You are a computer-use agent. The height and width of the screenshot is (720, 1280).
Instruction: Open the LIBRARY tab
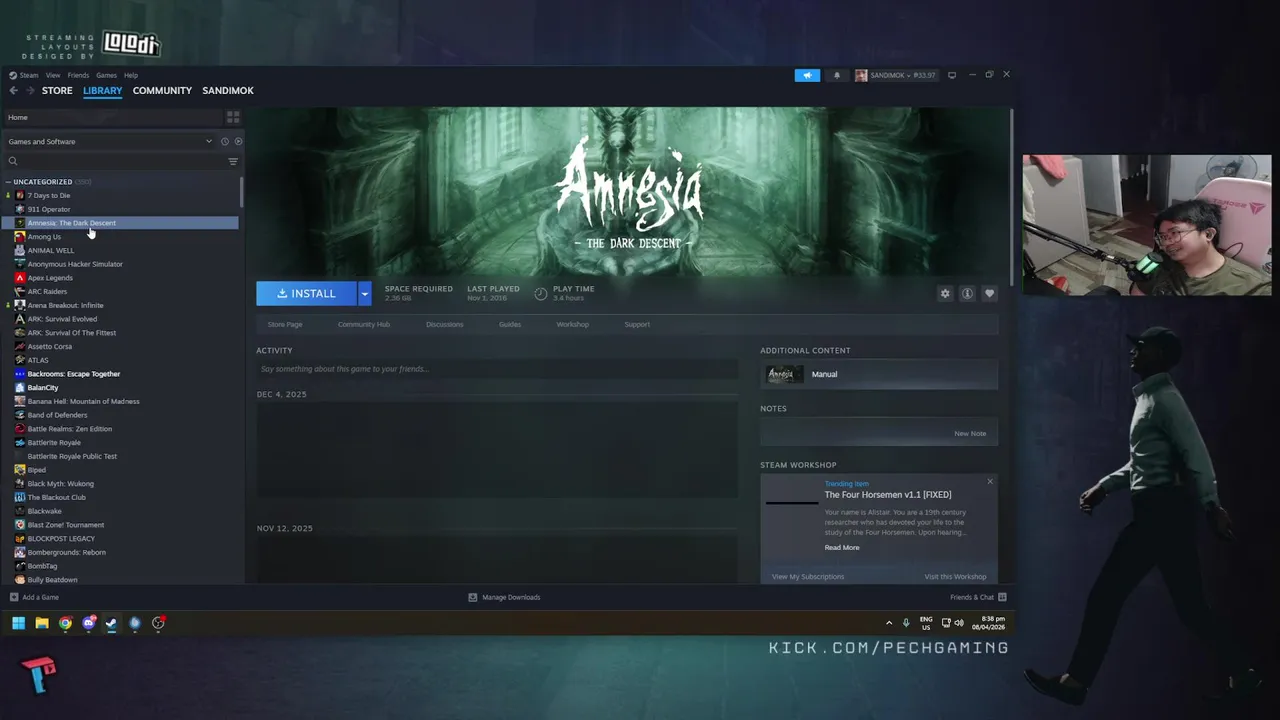pyautogui.click(x=103, y=90)
